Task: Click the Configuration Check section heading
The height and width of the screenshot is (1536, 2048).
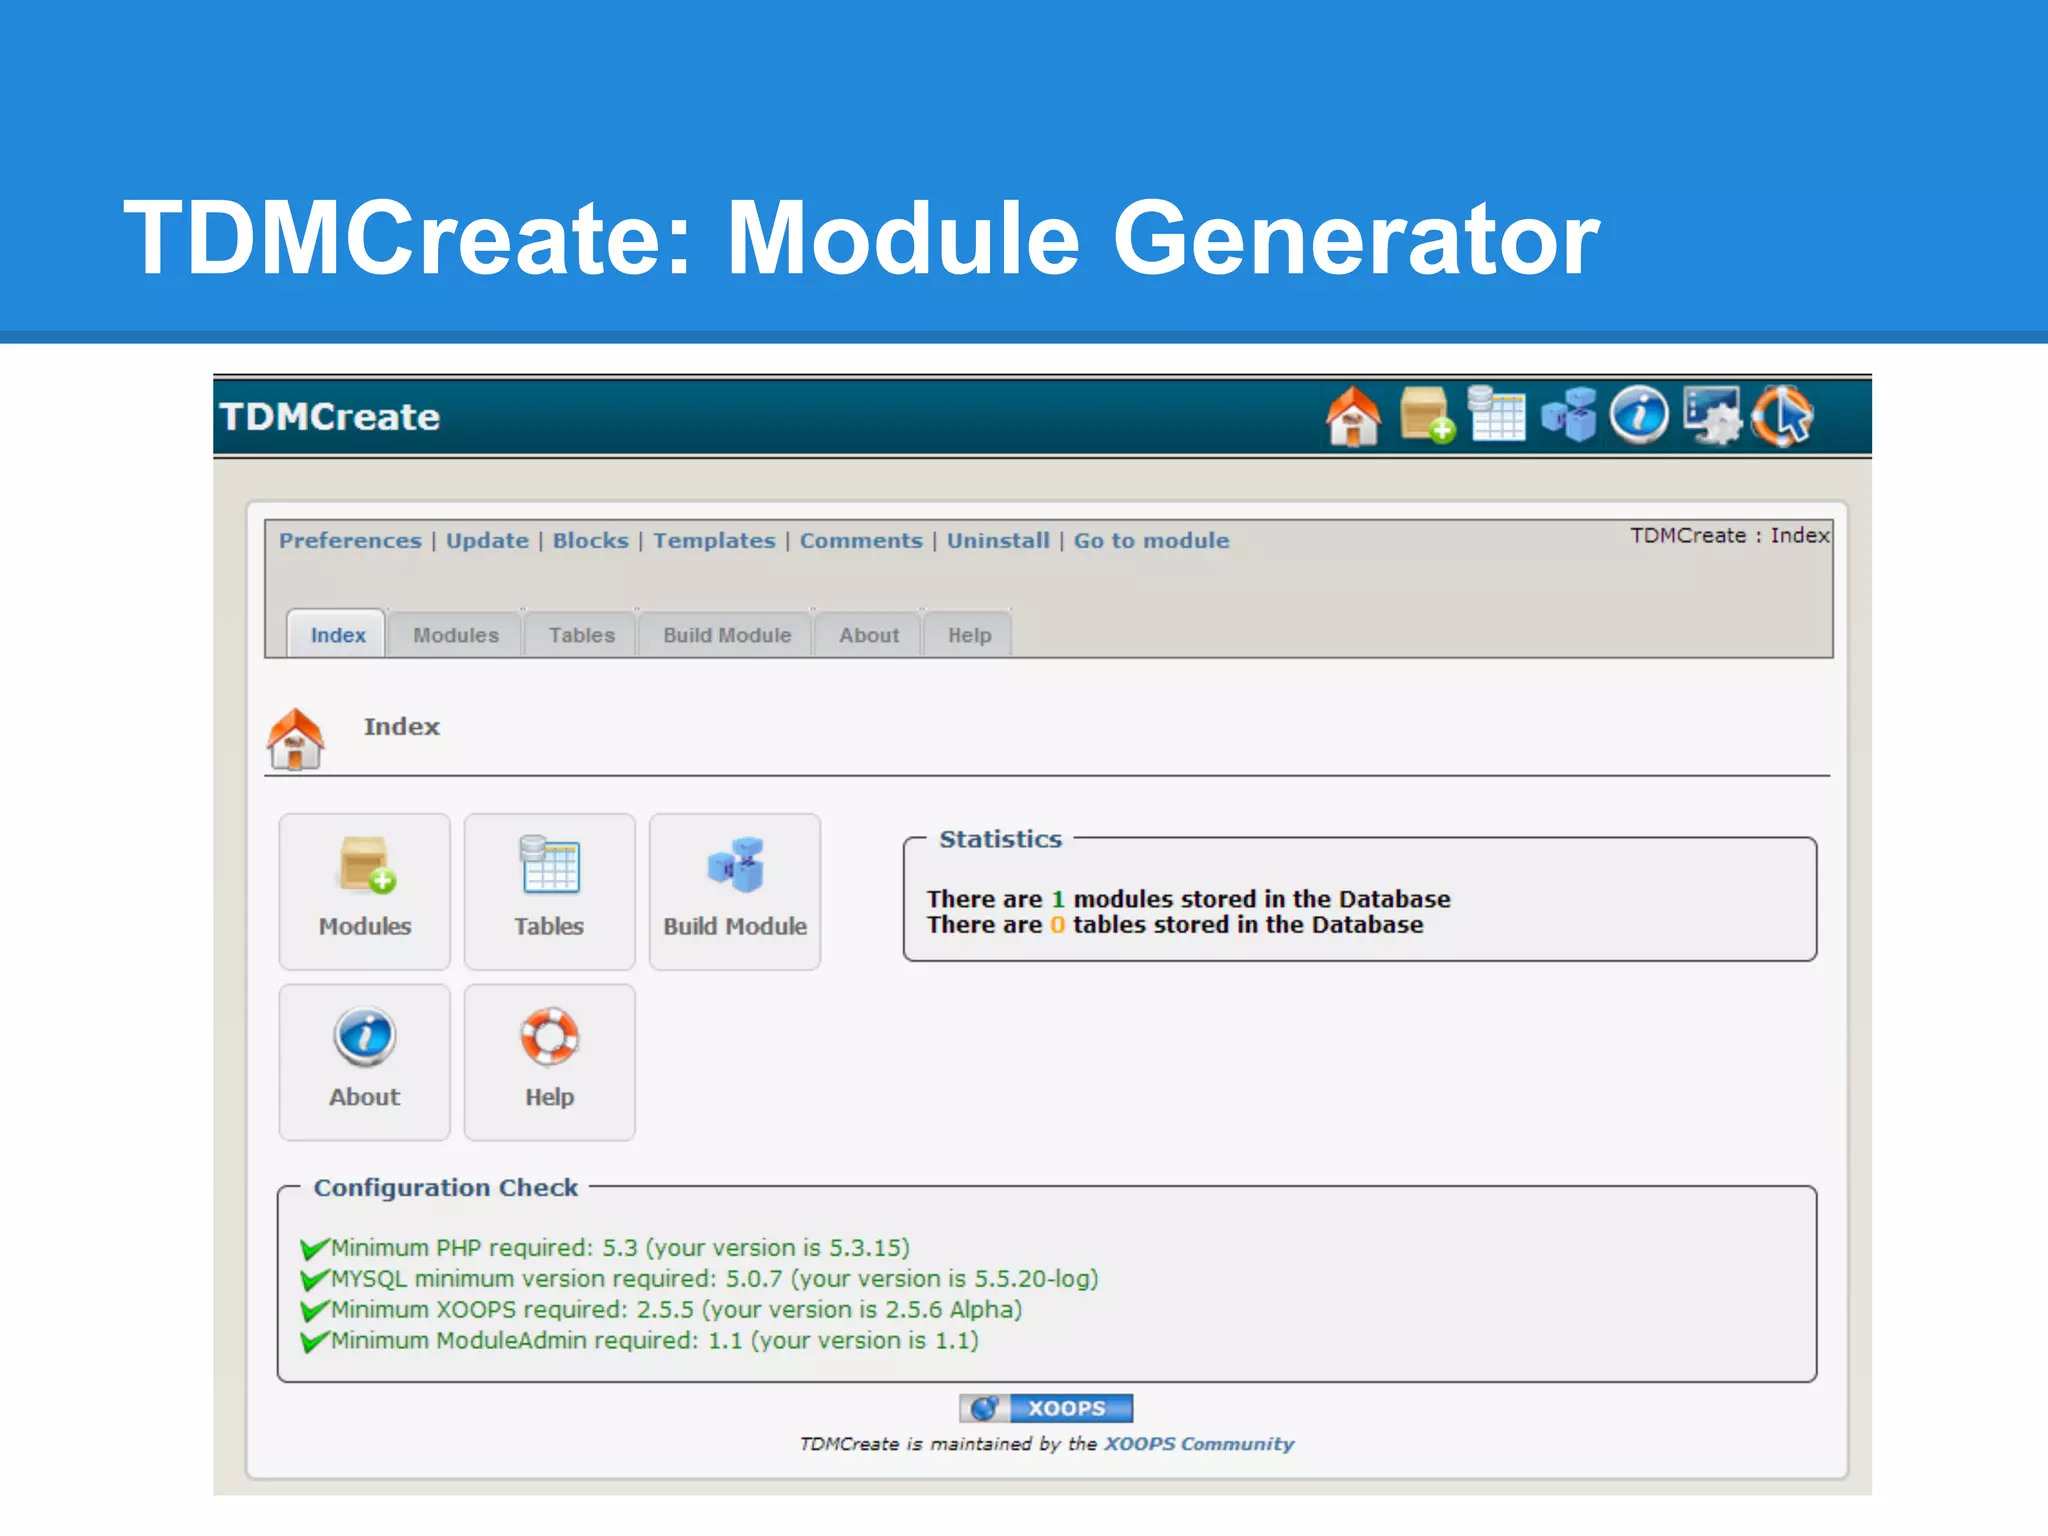Action: coord(445,1187)
